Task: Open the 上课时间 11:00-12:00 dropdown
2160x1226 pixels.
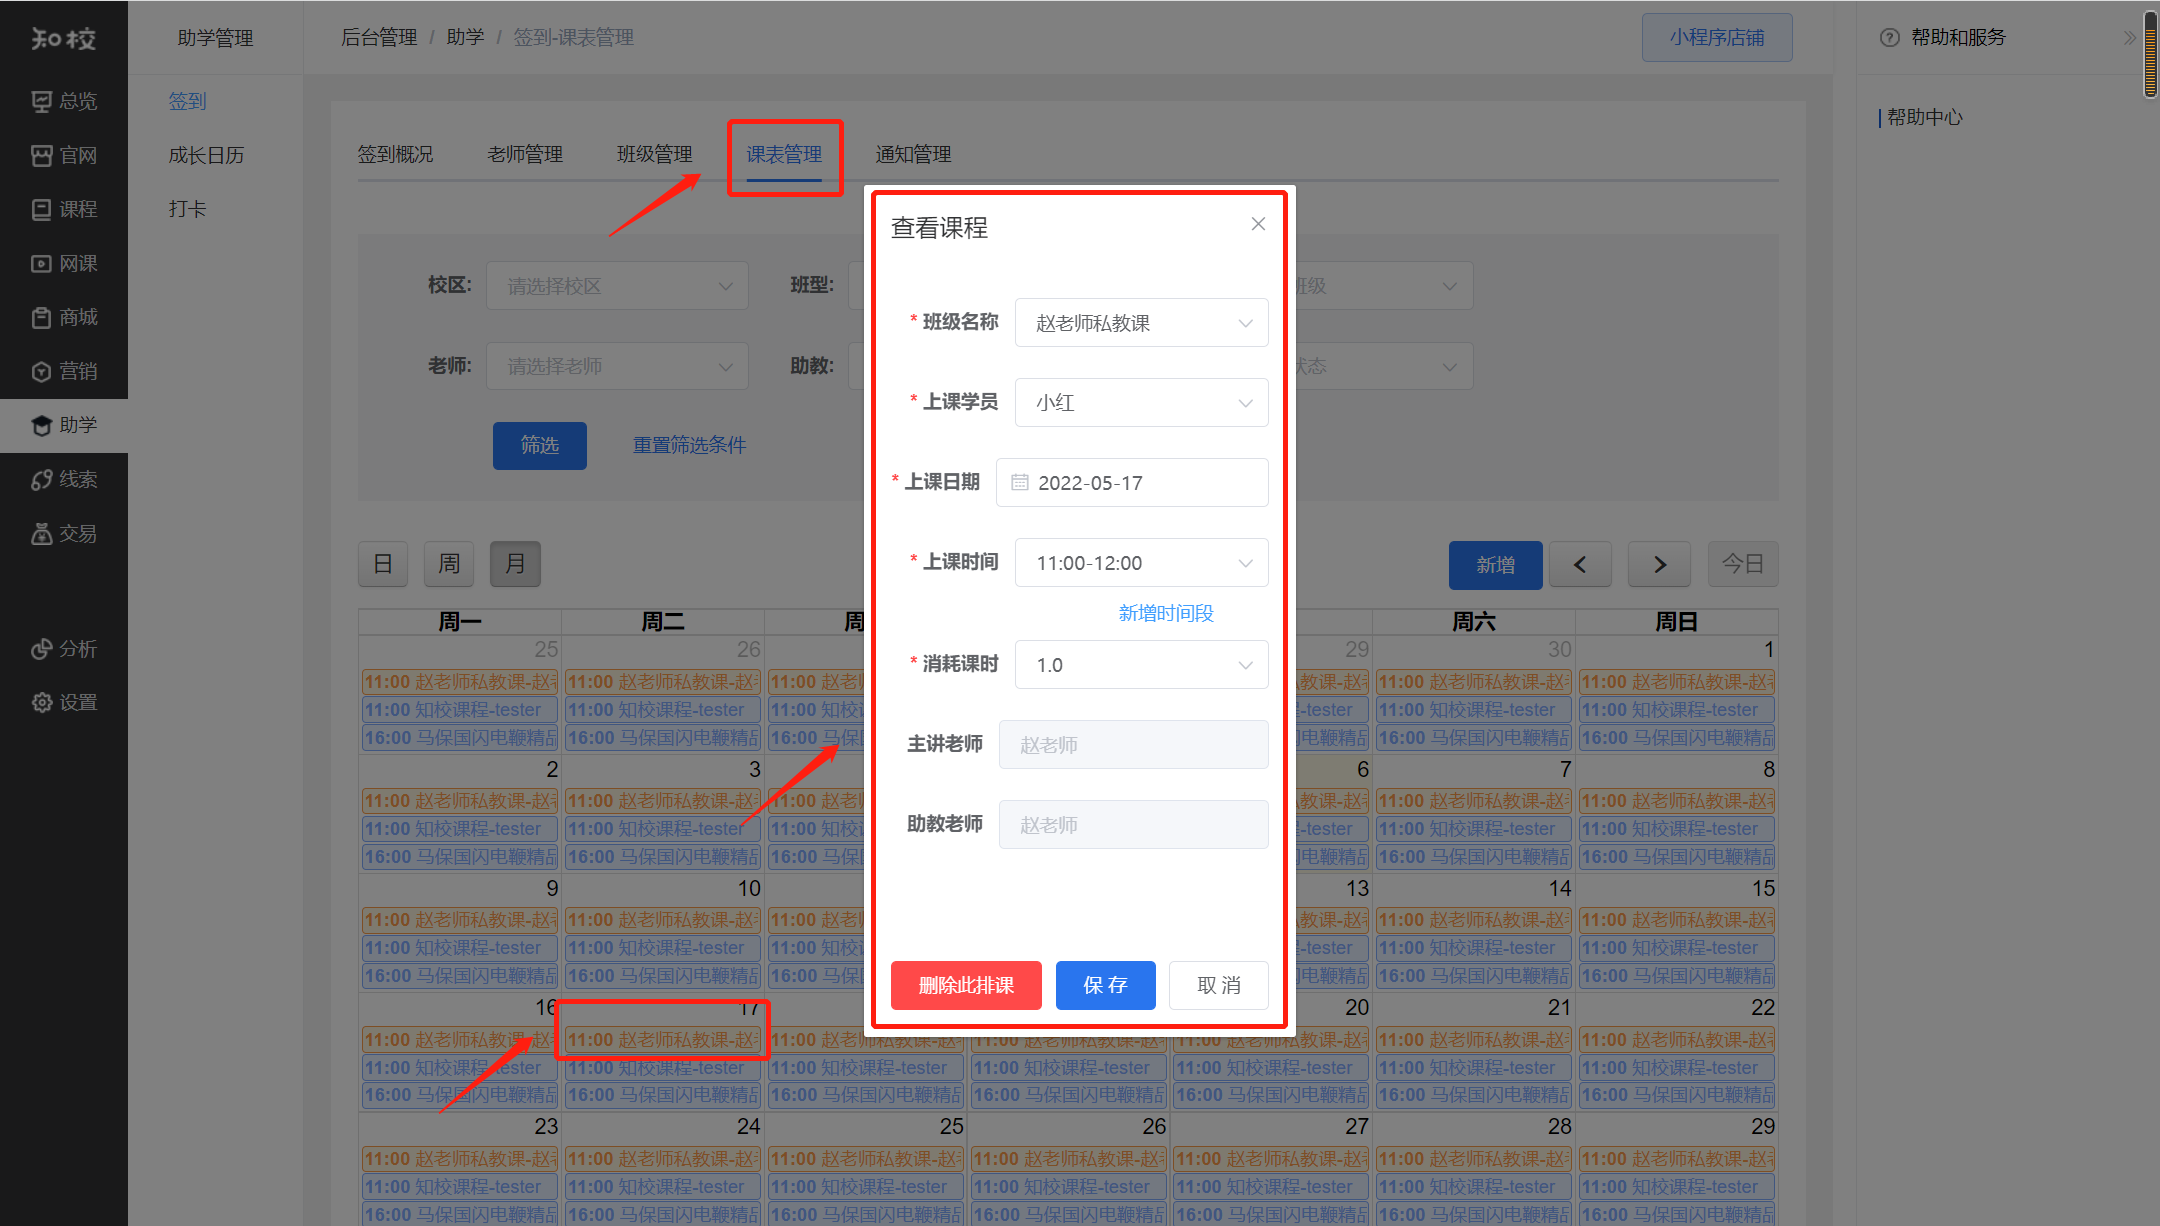Action: point(1141,563)
